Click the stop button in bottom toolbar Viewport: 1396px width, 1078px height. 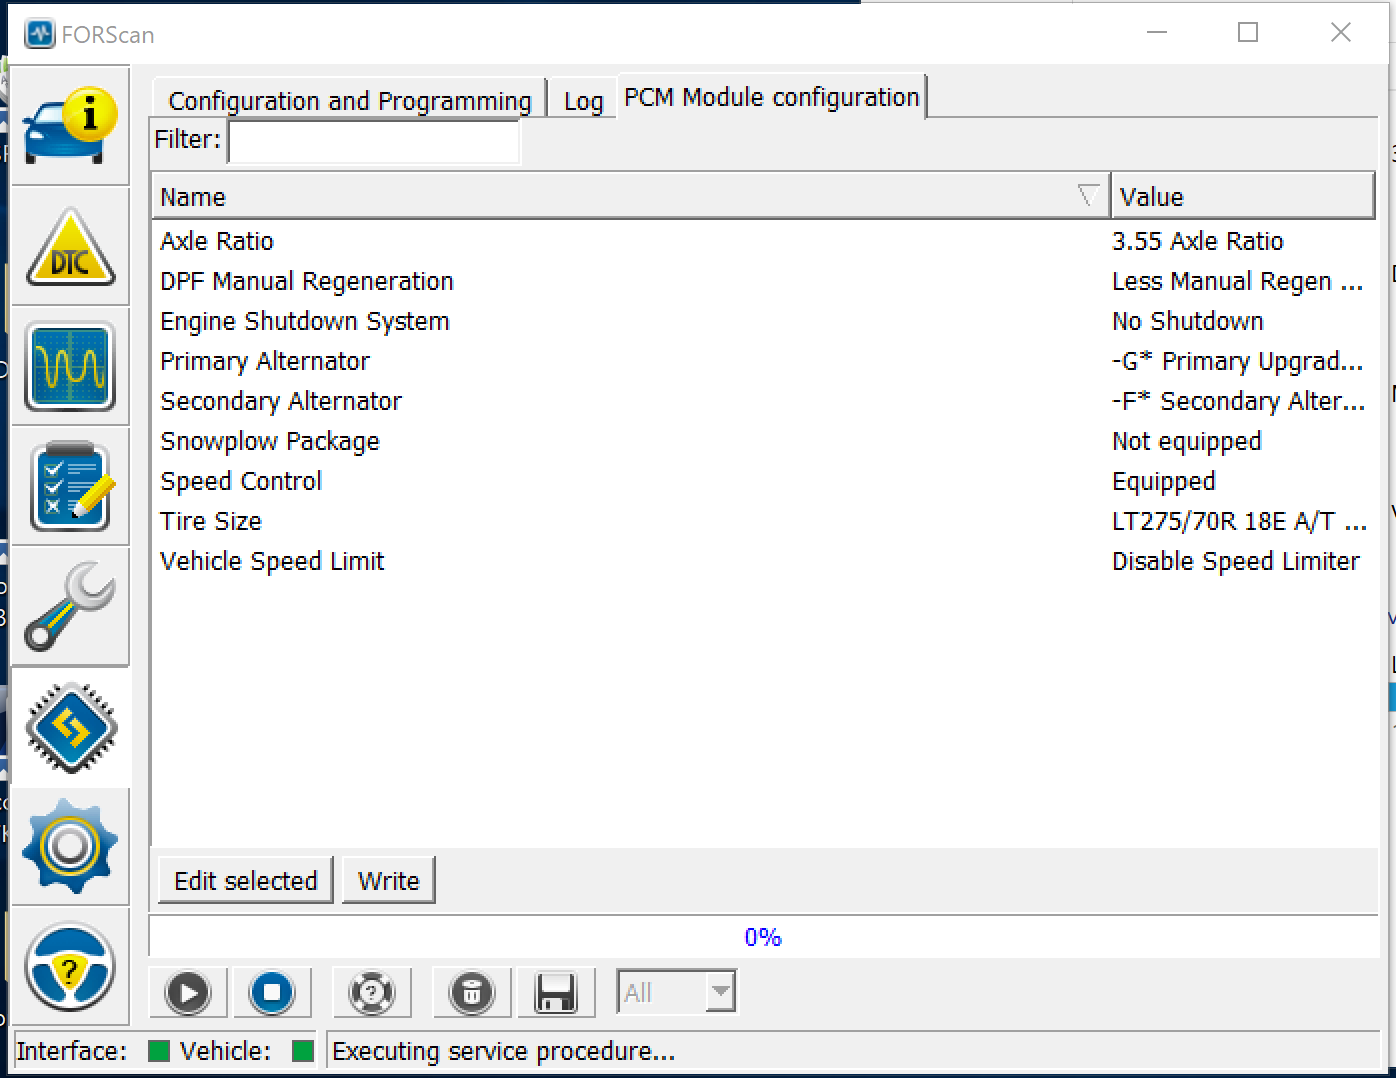tap(272, 993)
